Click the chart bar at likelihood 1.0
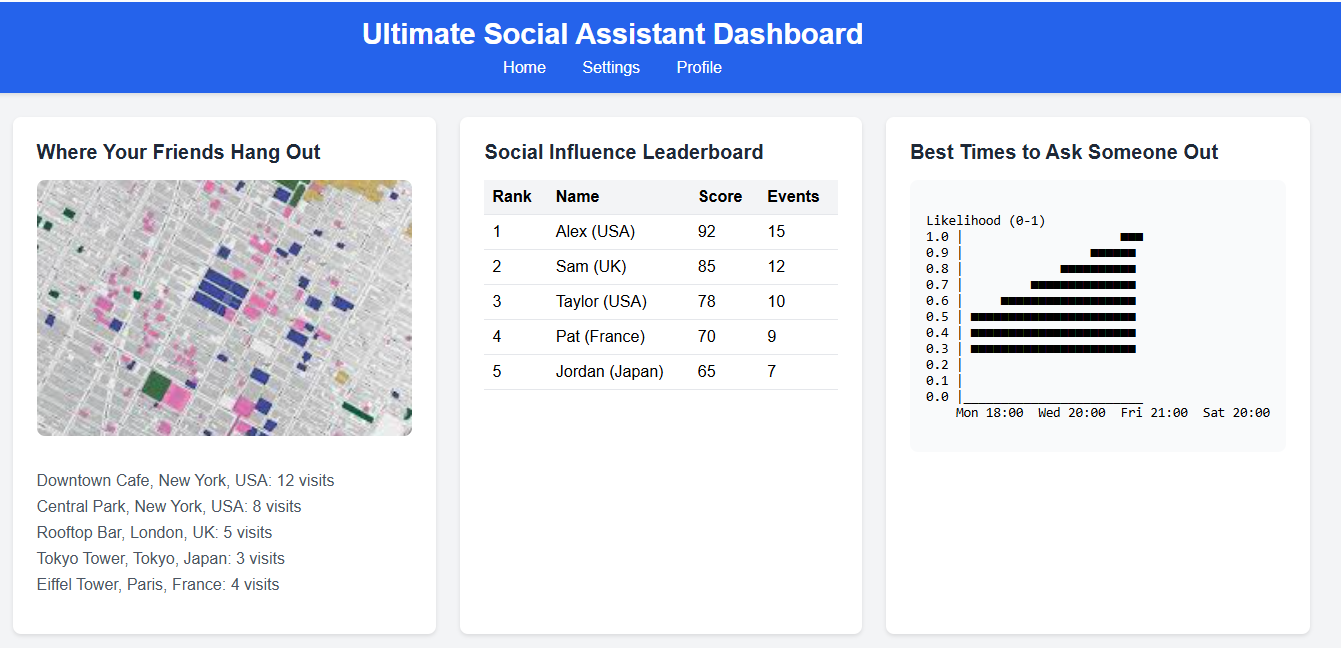Image resolution: width=1341 pixels, height=648 pixels. tap(1132, 237)
